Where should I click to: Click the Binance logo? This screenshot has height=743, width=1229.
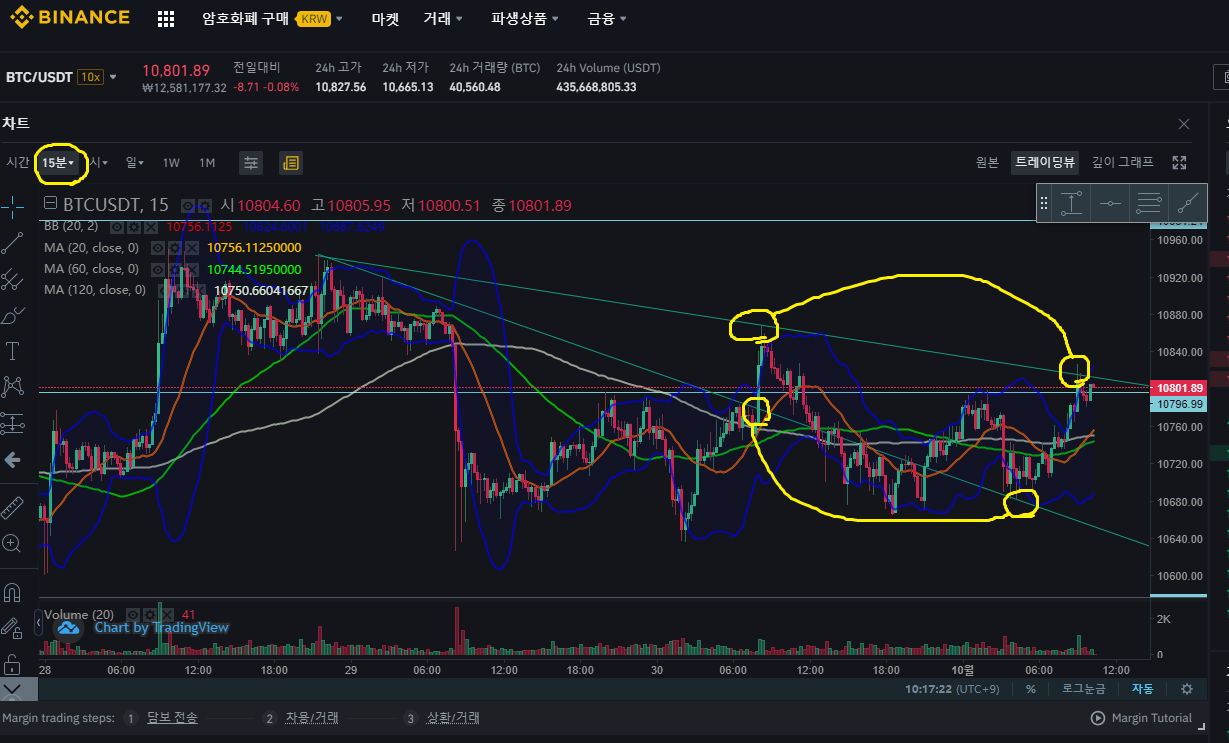click(x=68, y=17)
